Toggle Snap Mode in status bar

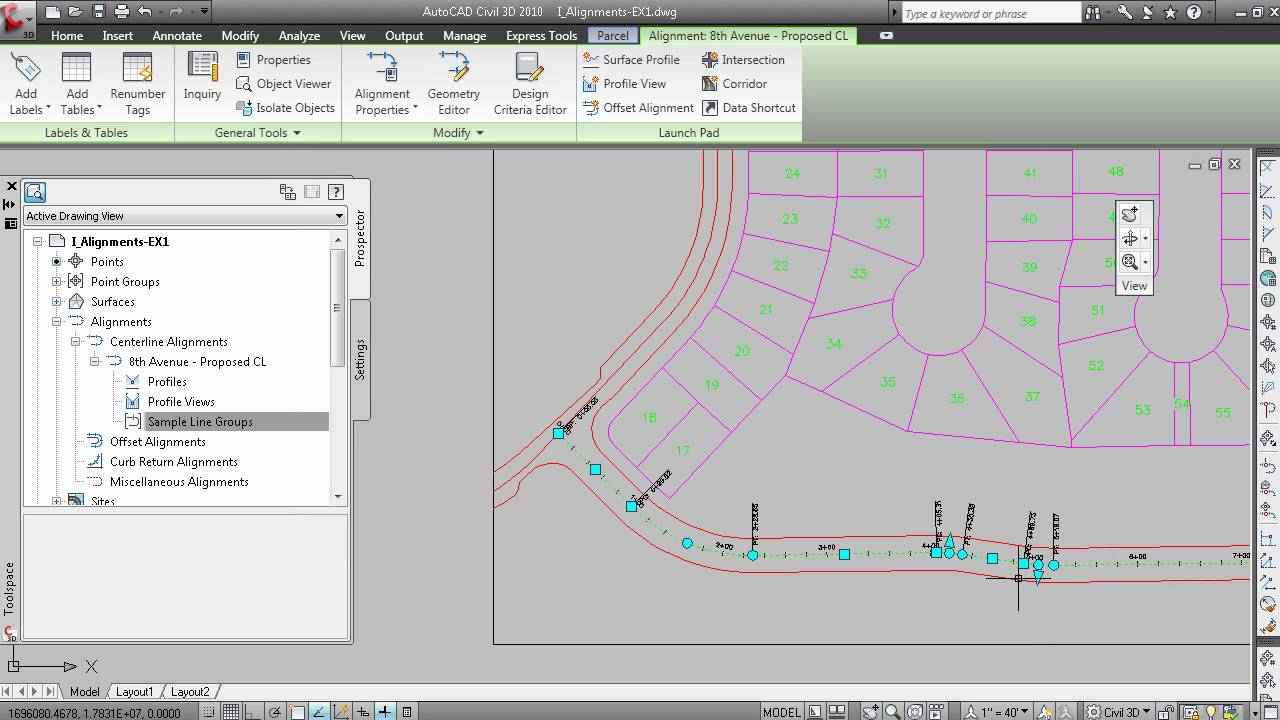207,712
